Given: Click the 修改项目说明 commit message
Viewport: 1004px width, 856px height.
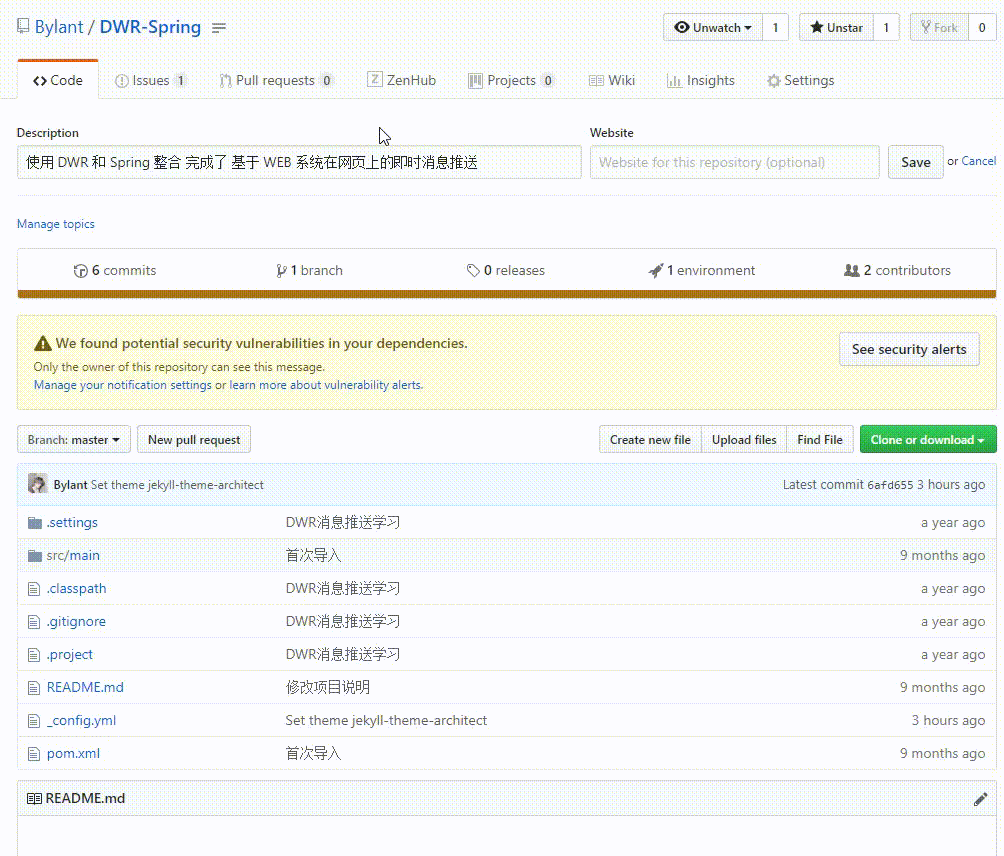Looking at the screenshot, I should [328, 687].
